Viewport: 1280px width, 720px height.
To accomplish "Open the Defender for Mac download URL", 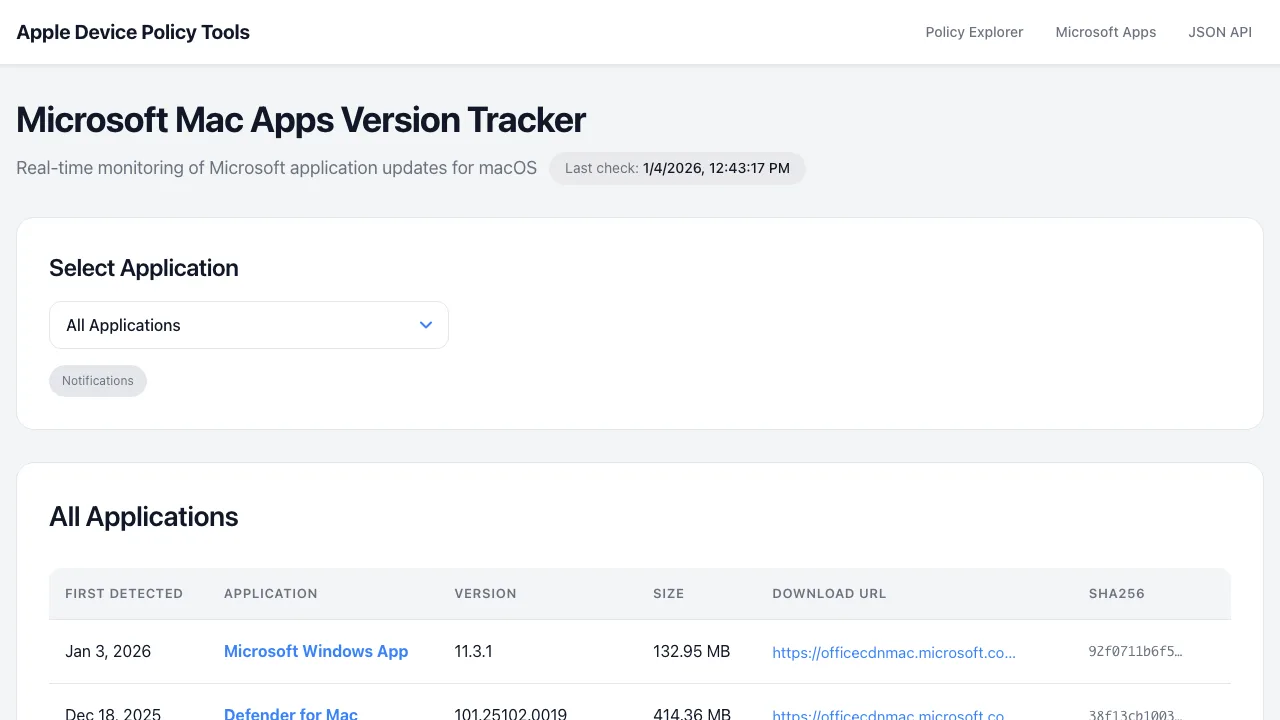I will [894, 714].
